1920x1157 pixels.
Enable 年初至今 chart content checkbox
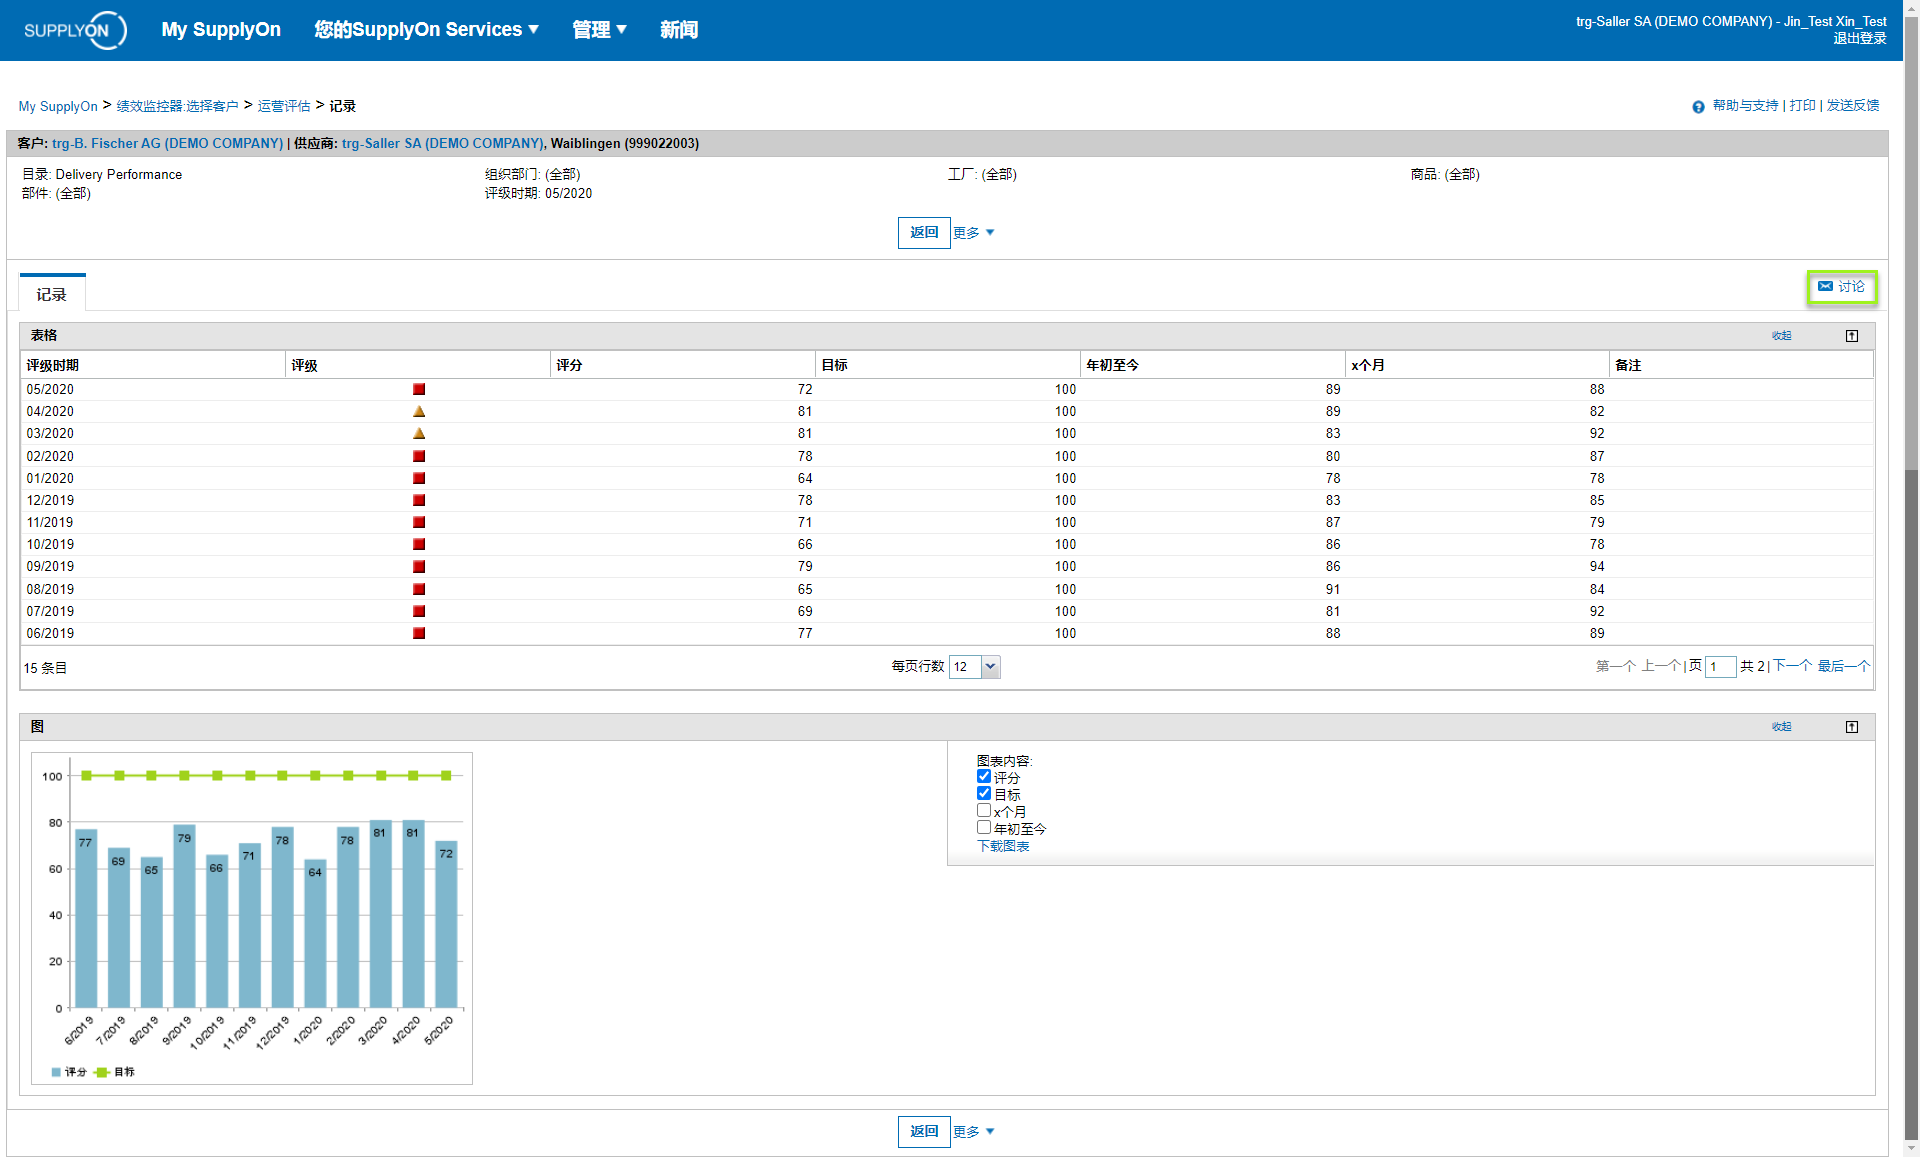(984, 828)
